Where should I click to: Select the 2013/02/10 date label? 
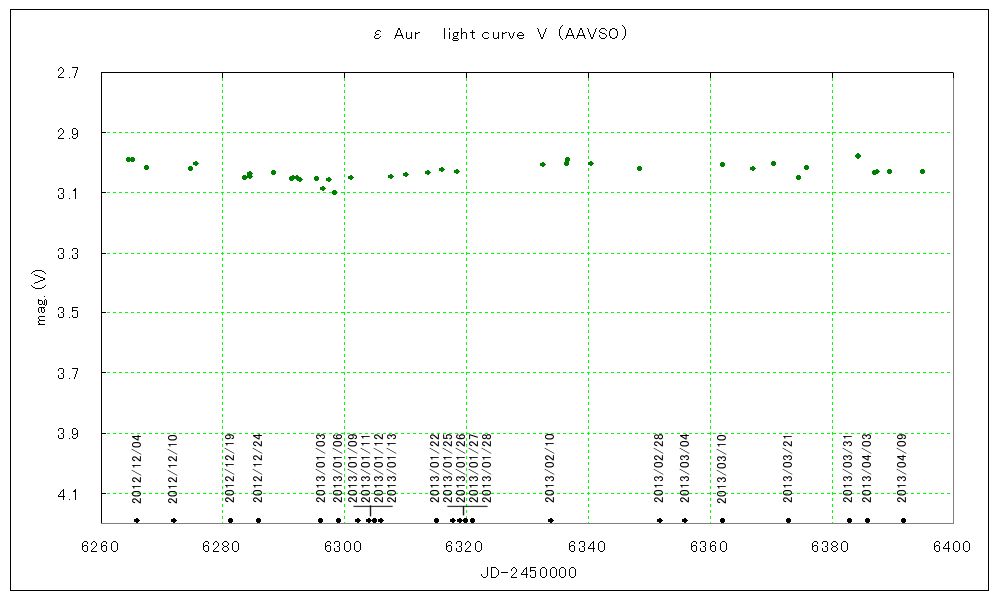pos(550,468)
